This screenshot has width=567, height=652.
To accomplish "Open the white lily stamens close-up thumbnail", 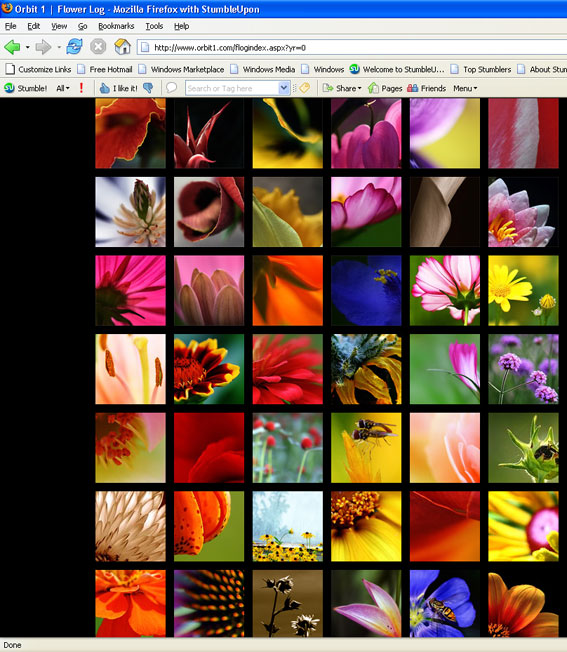I will 130,369.
